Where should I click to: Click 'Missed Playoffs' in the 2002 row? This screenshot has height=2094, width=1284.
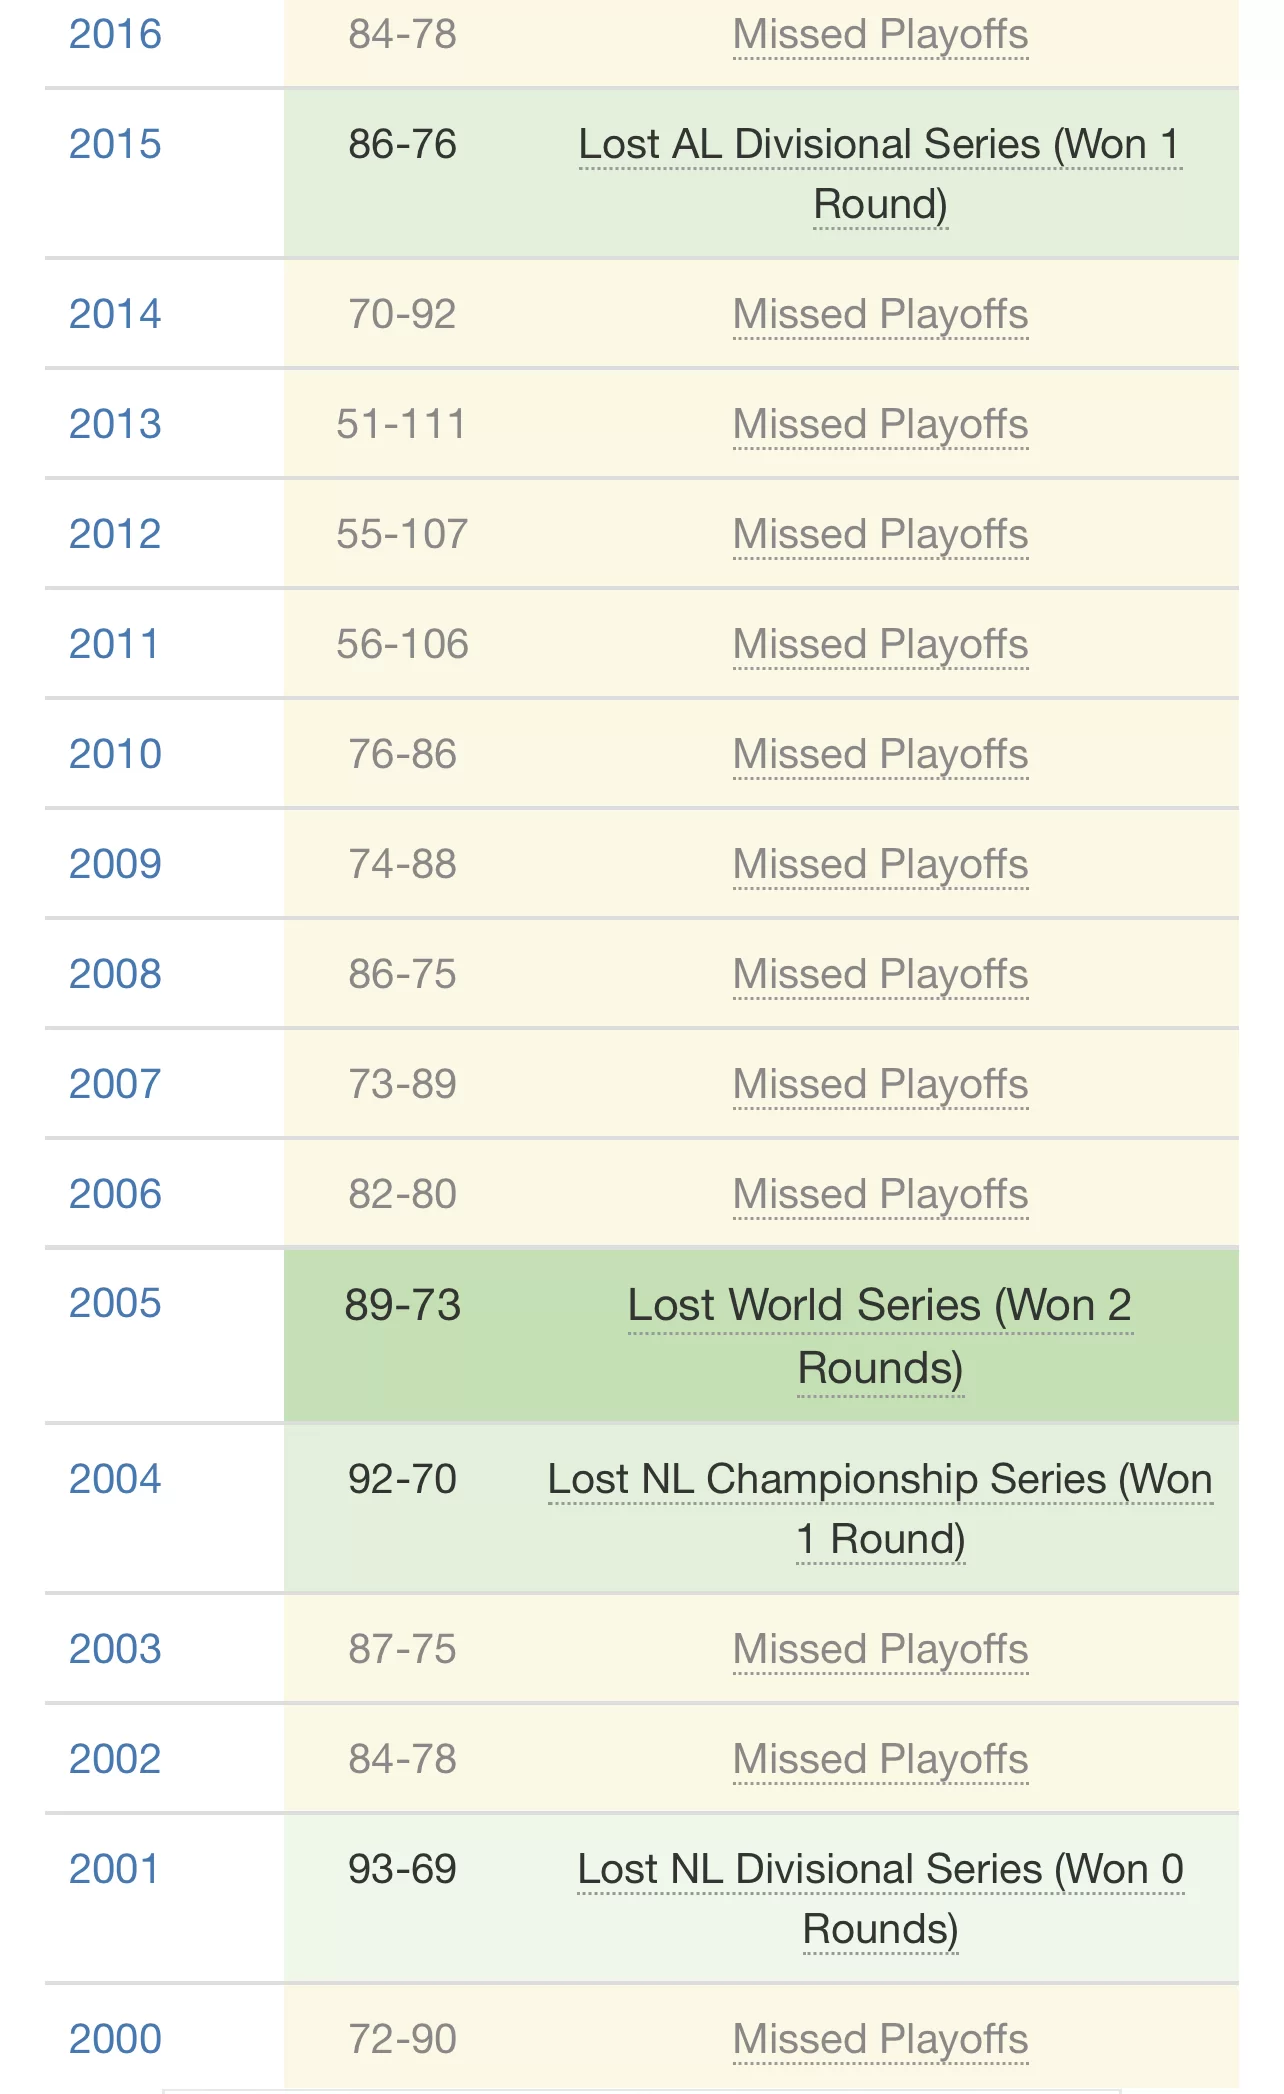coord(880,1759)
